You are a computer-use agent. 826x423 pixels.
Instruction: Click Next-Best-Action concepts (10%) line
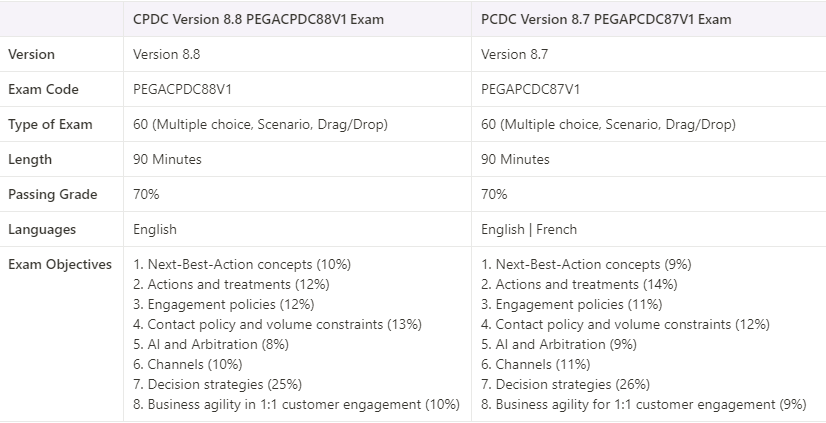tap(242, 264)
